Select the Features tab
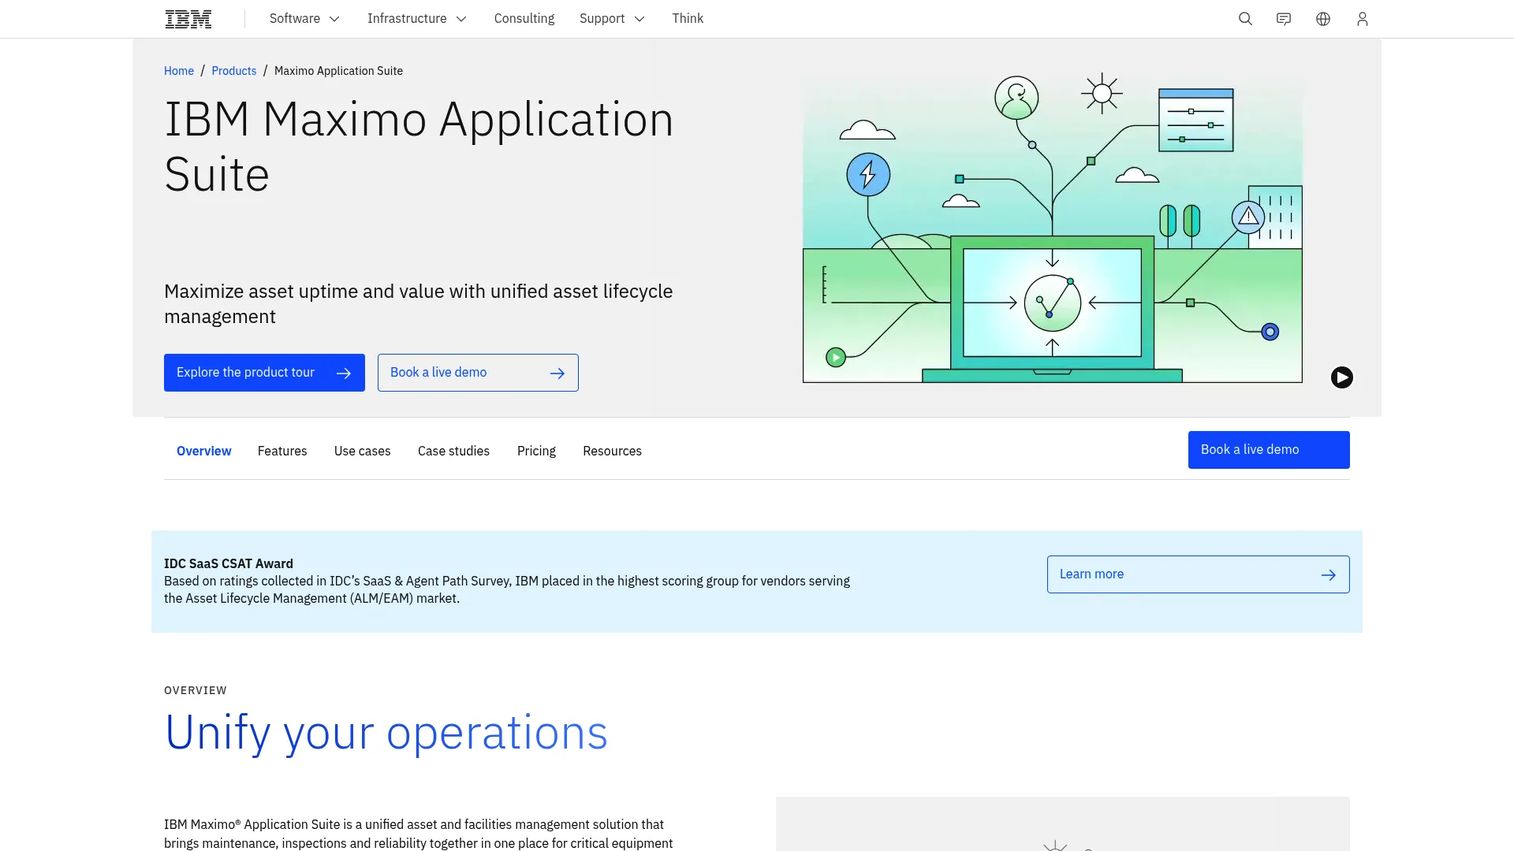The width and height of the screenshot is (1514, 851). click(x=282, y=451)
